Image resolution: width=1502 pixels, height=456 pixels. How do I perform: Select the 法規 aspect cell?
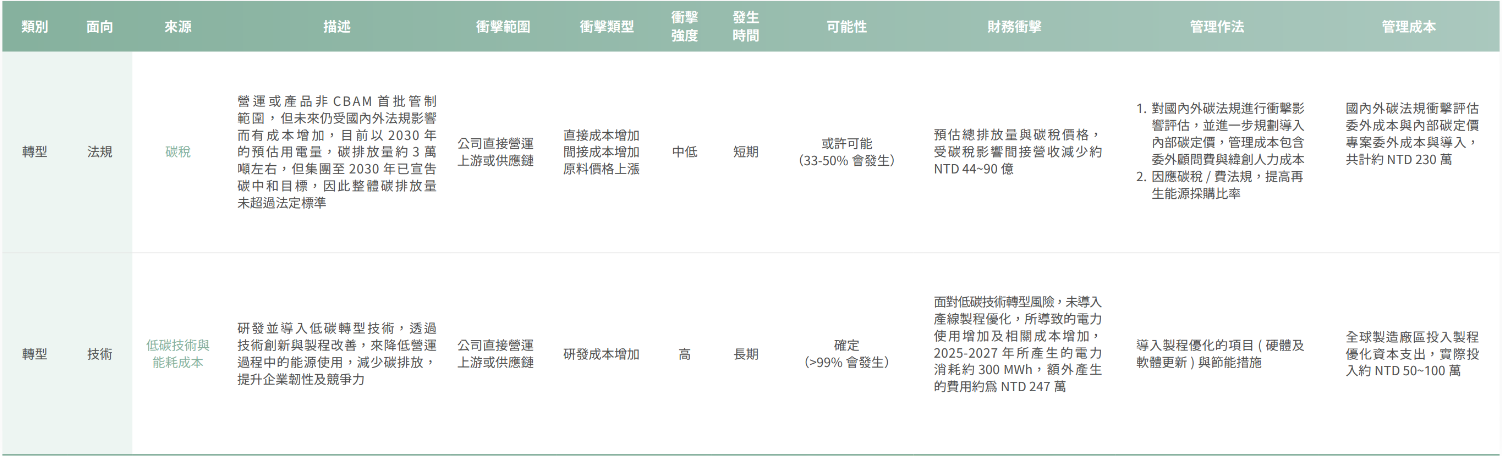pos(100,152)
